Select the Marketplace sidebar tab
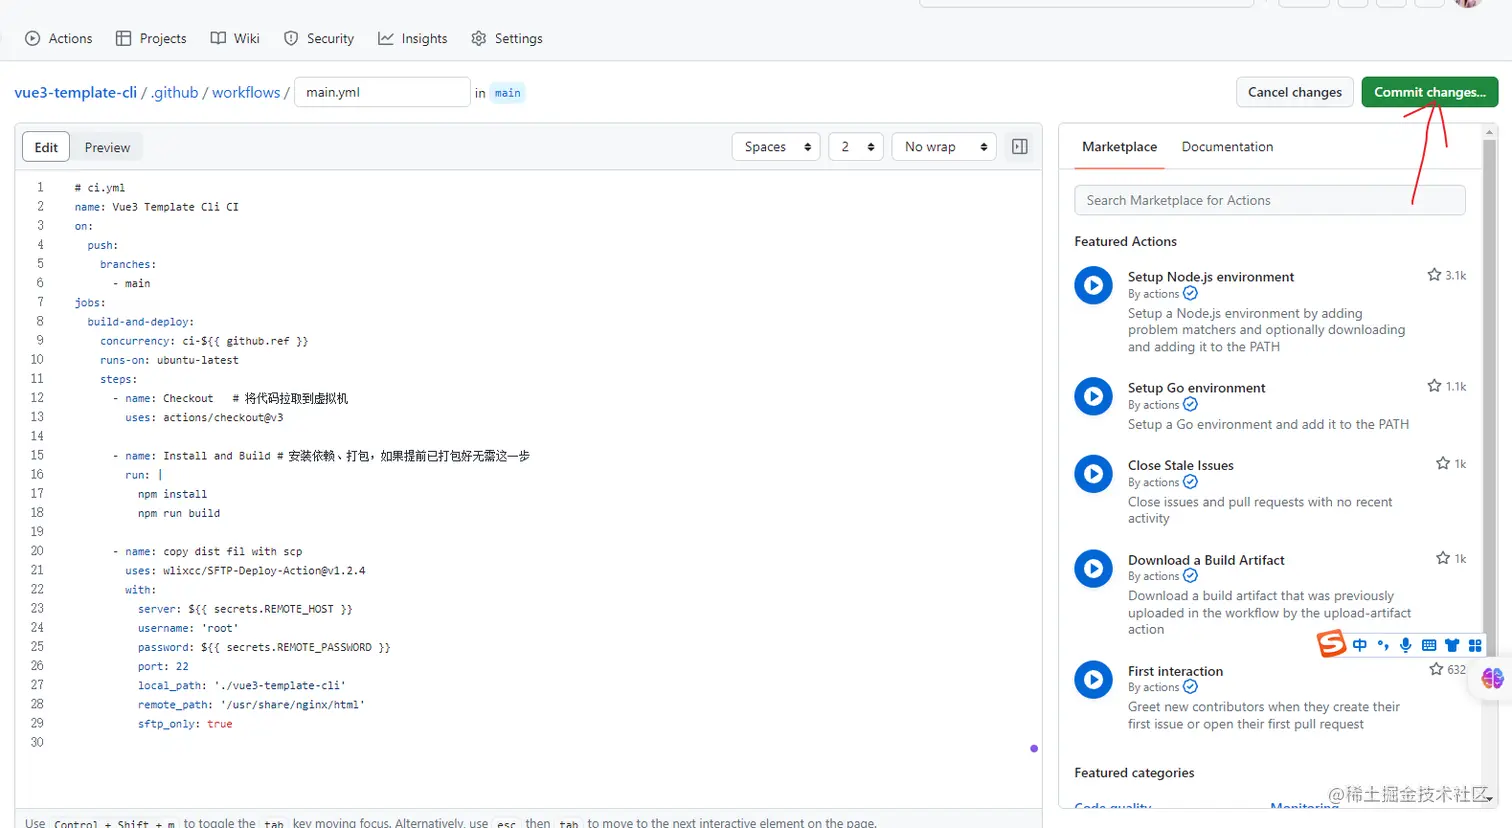1512x828 pixels. point(1119,147)
